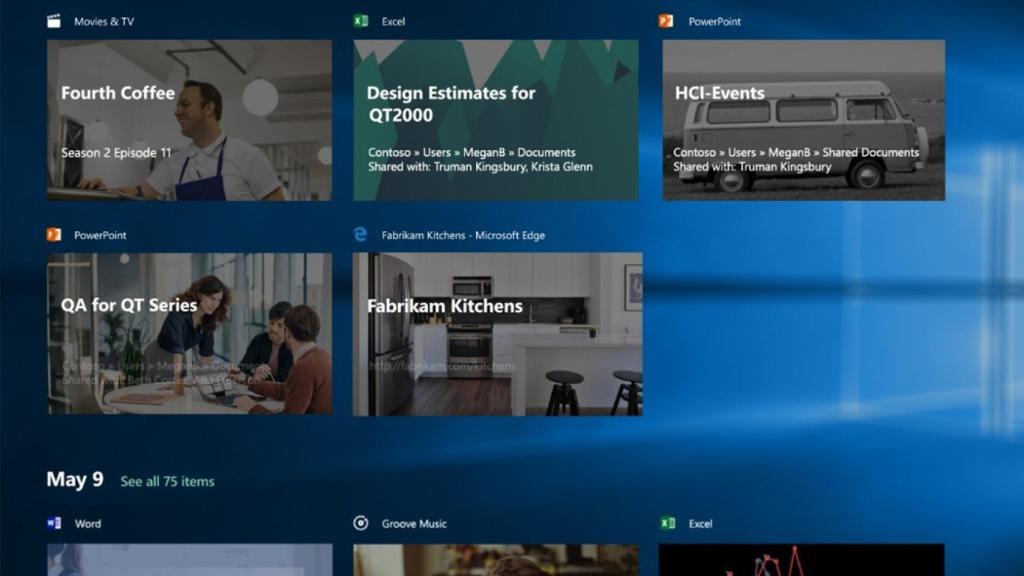Open the Fourth Coffee episode card
Screen dimensions: 1024x576
(x=190, y=120)
